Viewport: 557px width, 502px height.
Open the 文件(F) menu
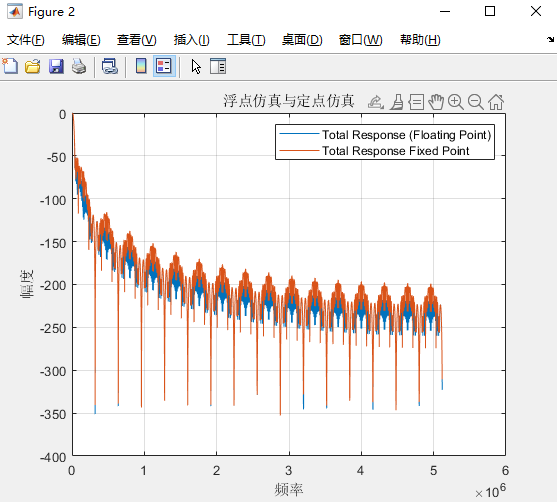(x=26, y=40)
